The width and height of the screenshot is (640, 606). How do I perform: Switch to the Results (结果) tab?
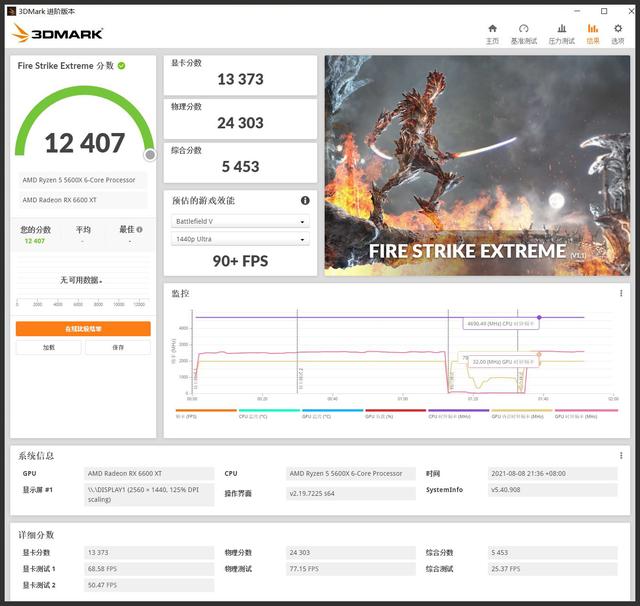click(593, 34)
